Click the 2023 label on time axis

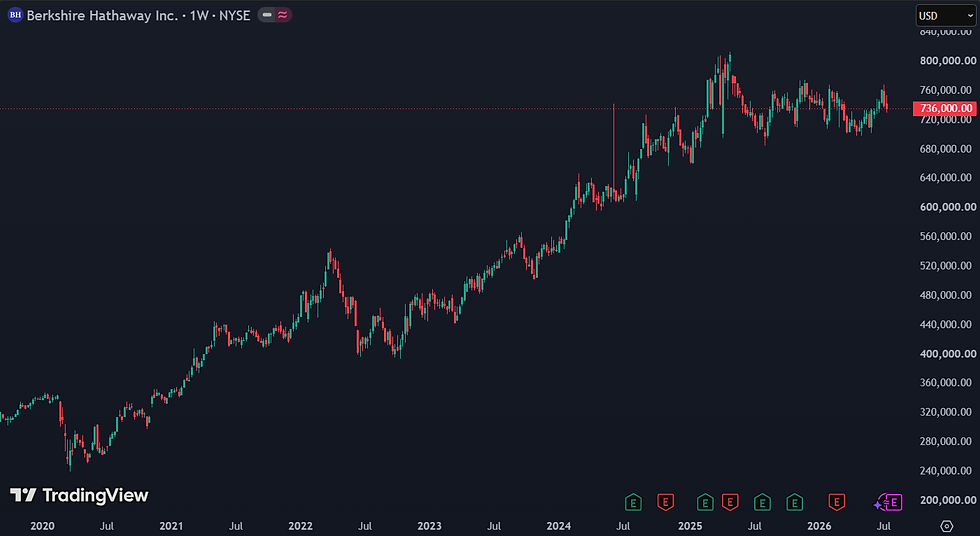tap(429, 526)
